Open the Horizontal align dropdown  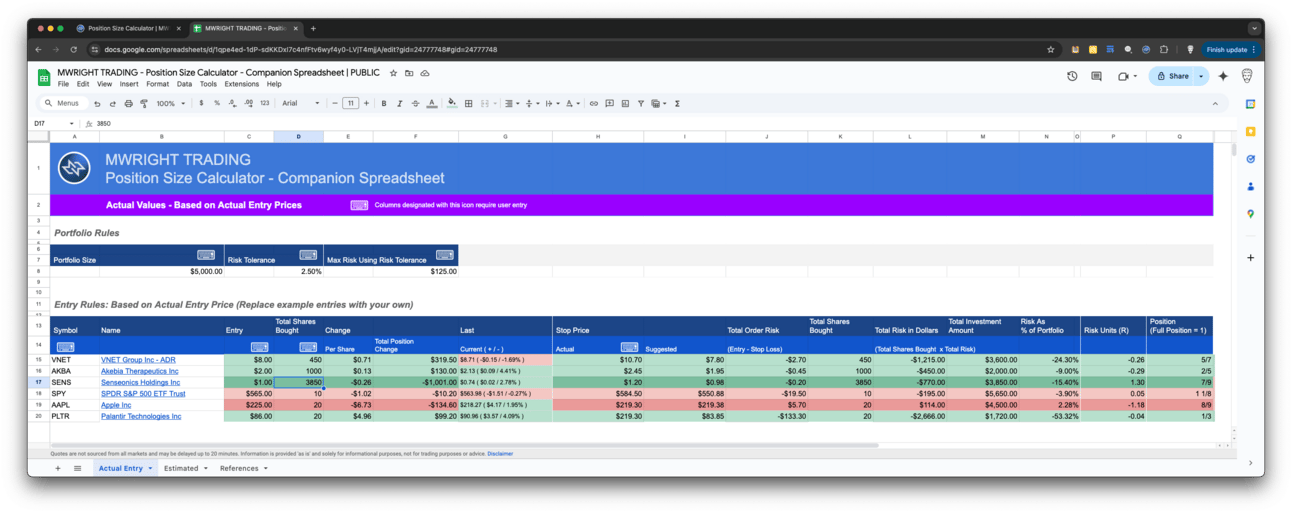pos(511,103)
